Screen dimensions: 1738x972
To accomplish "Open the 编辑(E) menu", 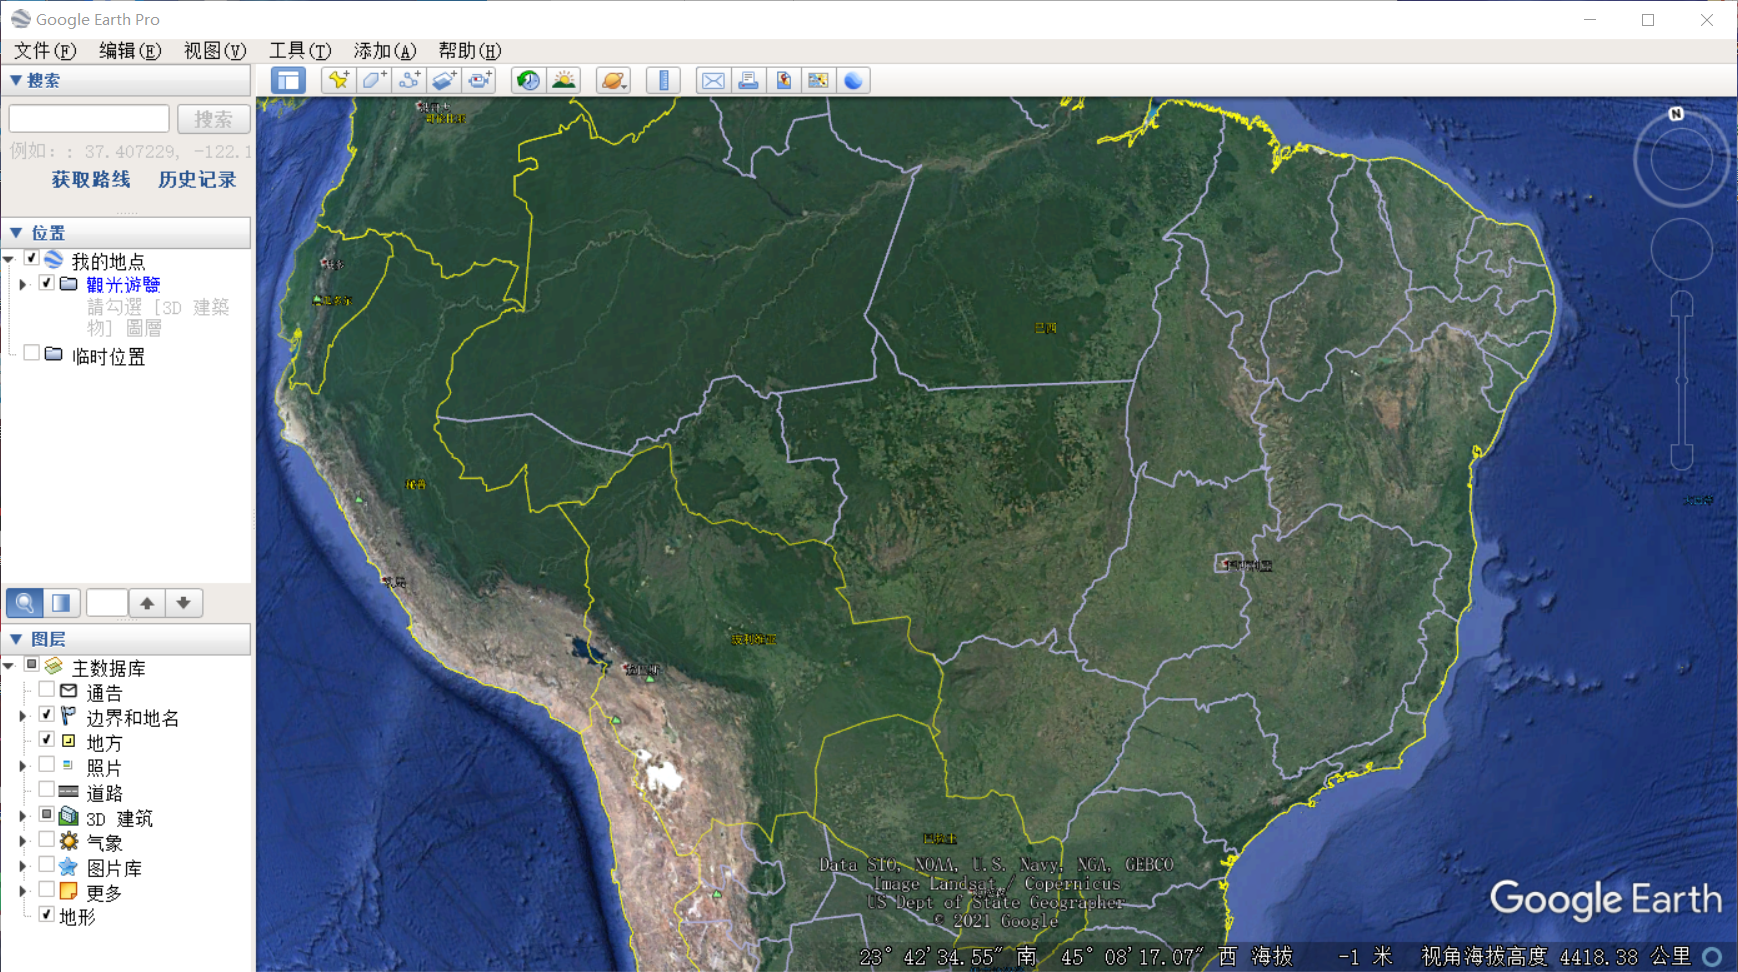I will (129, 51).
